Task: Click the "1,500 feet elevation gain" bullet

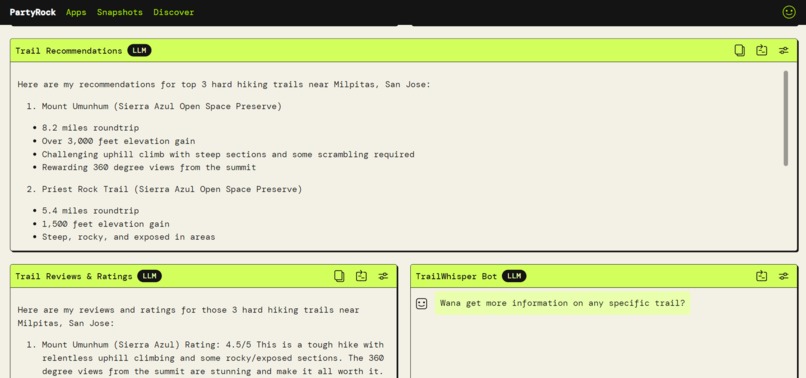Action: pyautogui.click(x=106, y=224)
